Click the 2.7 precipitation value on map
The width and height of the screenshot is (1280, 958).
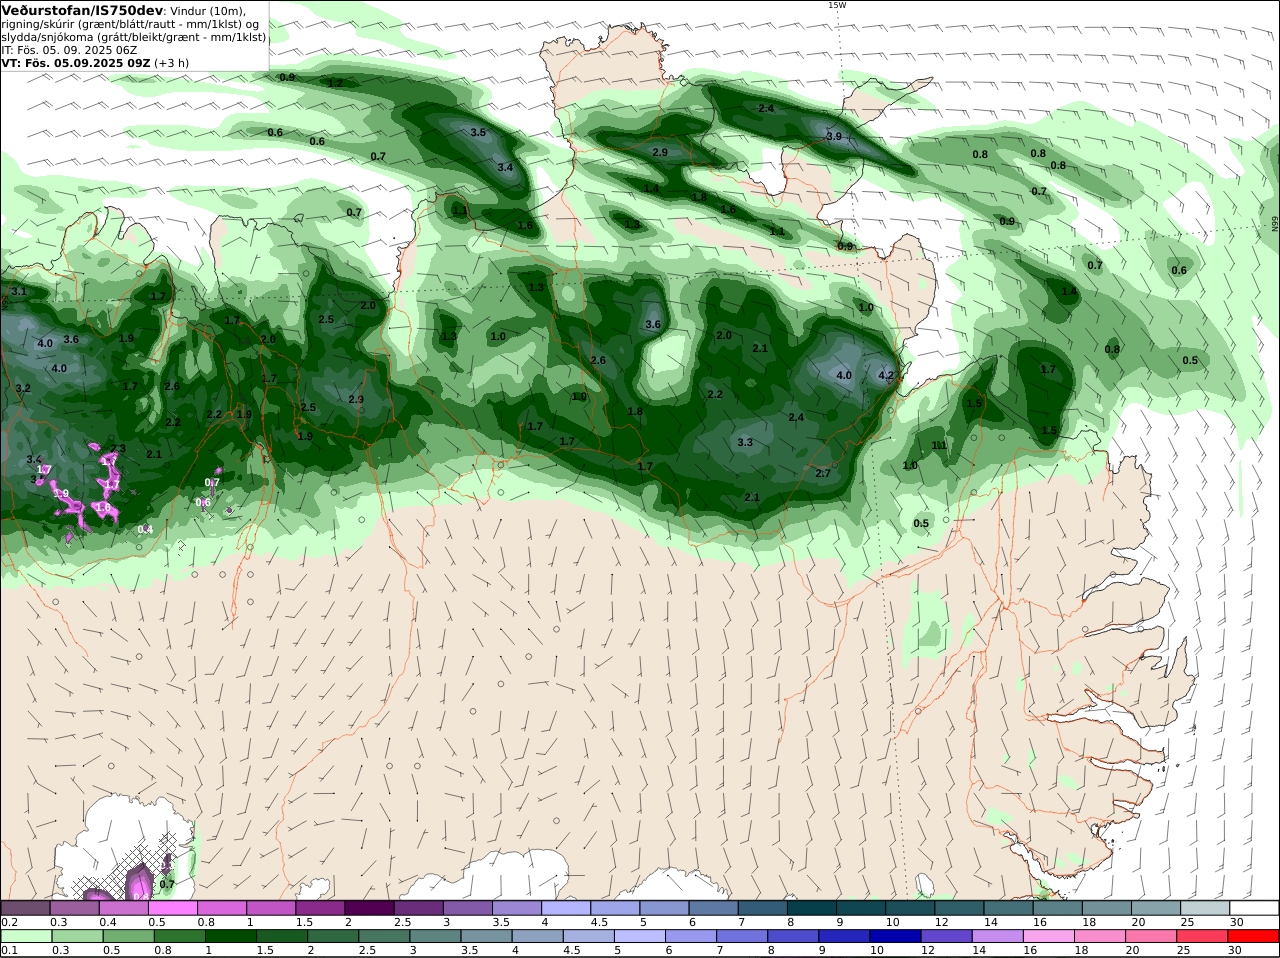823,473
